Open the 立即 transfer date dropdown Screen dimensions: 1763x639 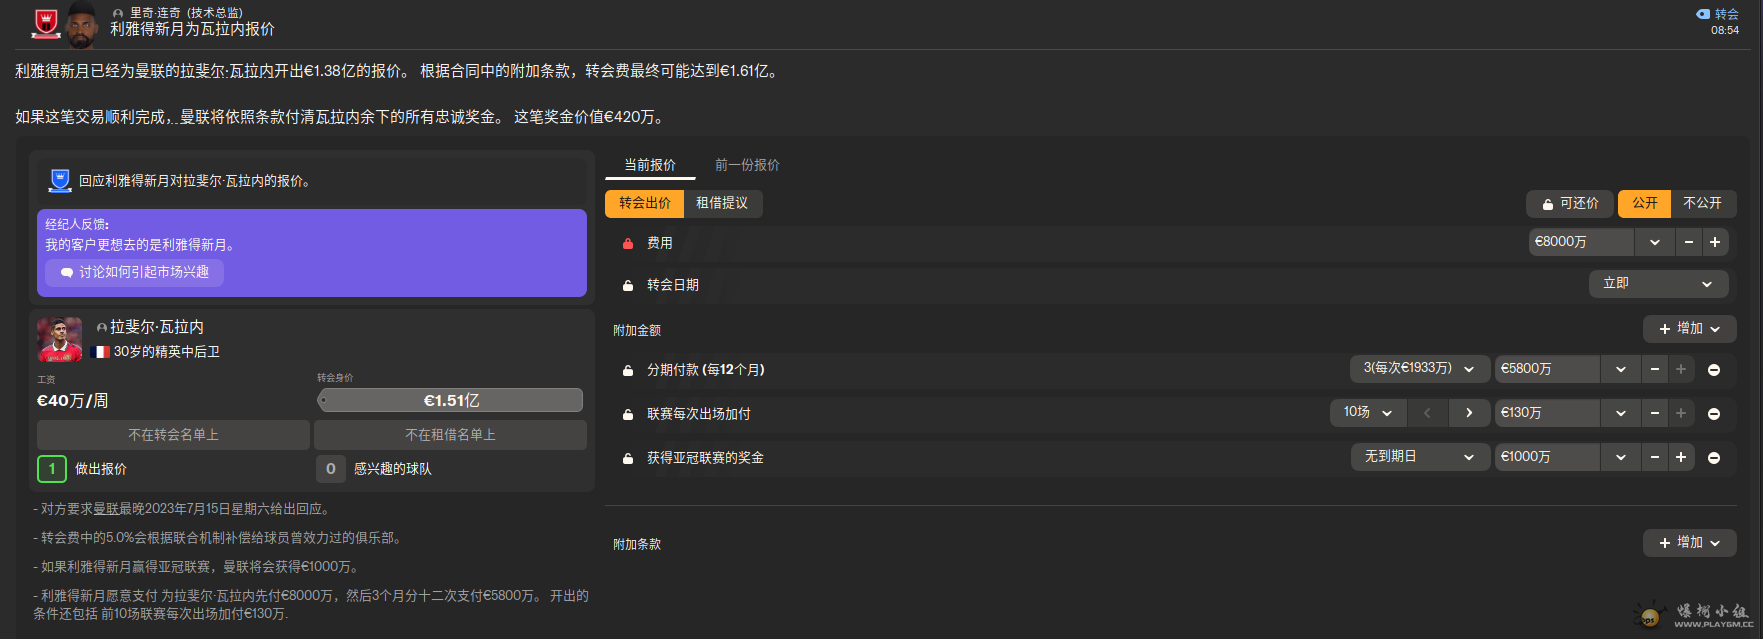pos(1657,284)
